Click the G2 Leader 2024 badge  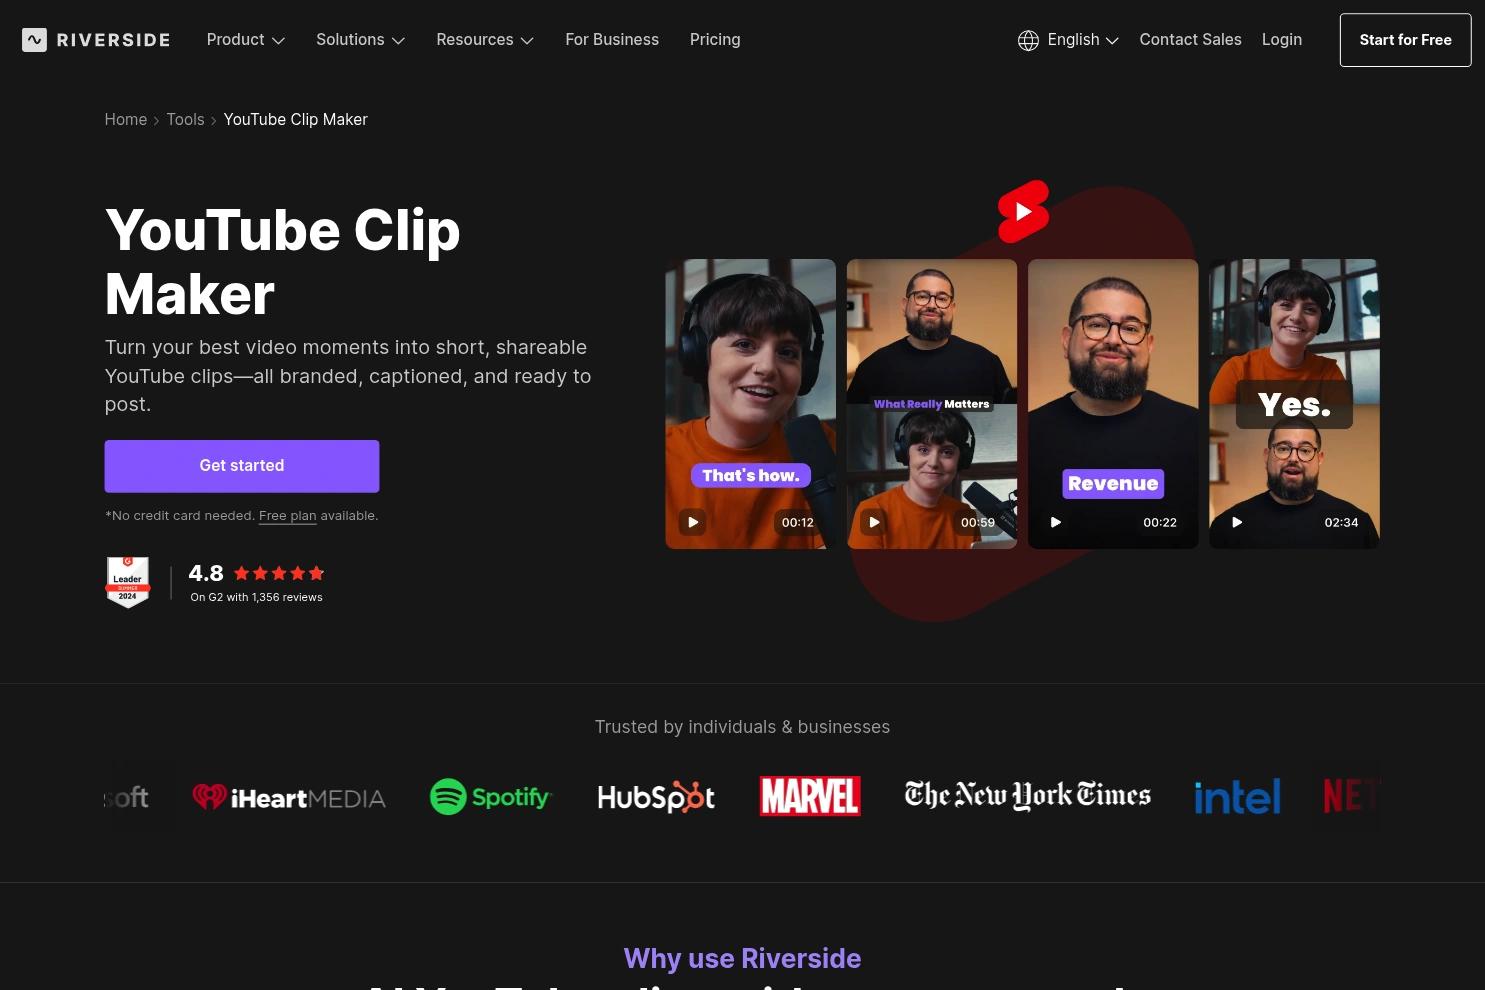128,582
